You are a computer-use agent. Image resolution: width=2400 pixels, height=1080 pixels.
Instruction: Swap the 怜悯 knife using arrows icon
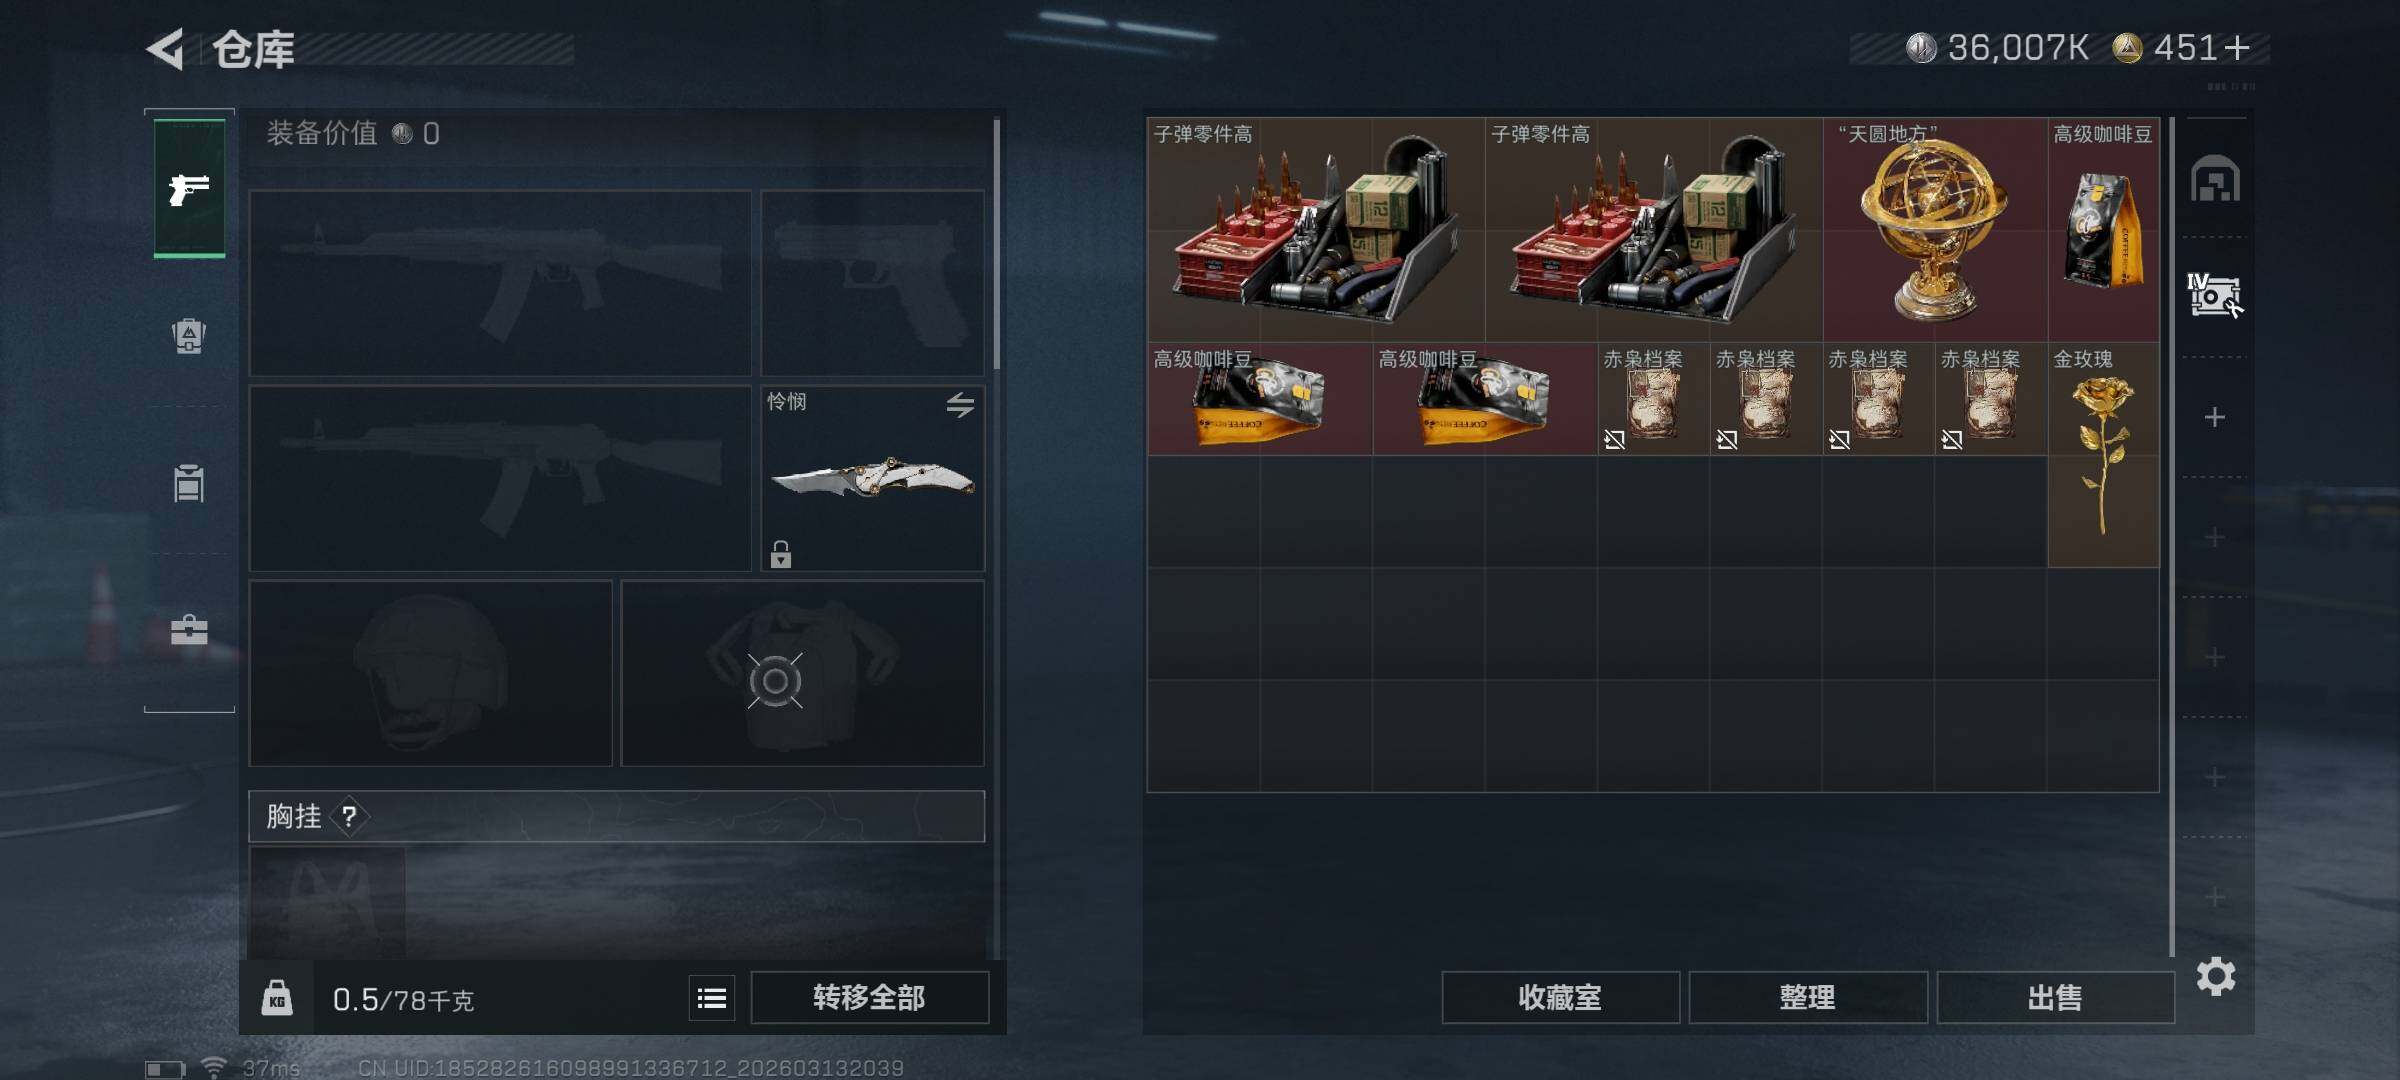pyautogui.click(x=960, y=404)
